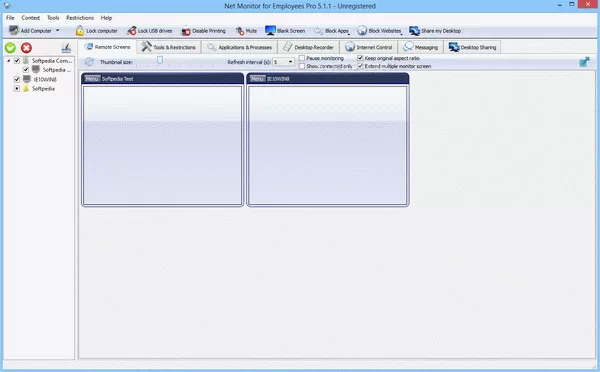Open the File menu
Image resolution: width=600 pixels, height=372 pixels.
[10, 18]
